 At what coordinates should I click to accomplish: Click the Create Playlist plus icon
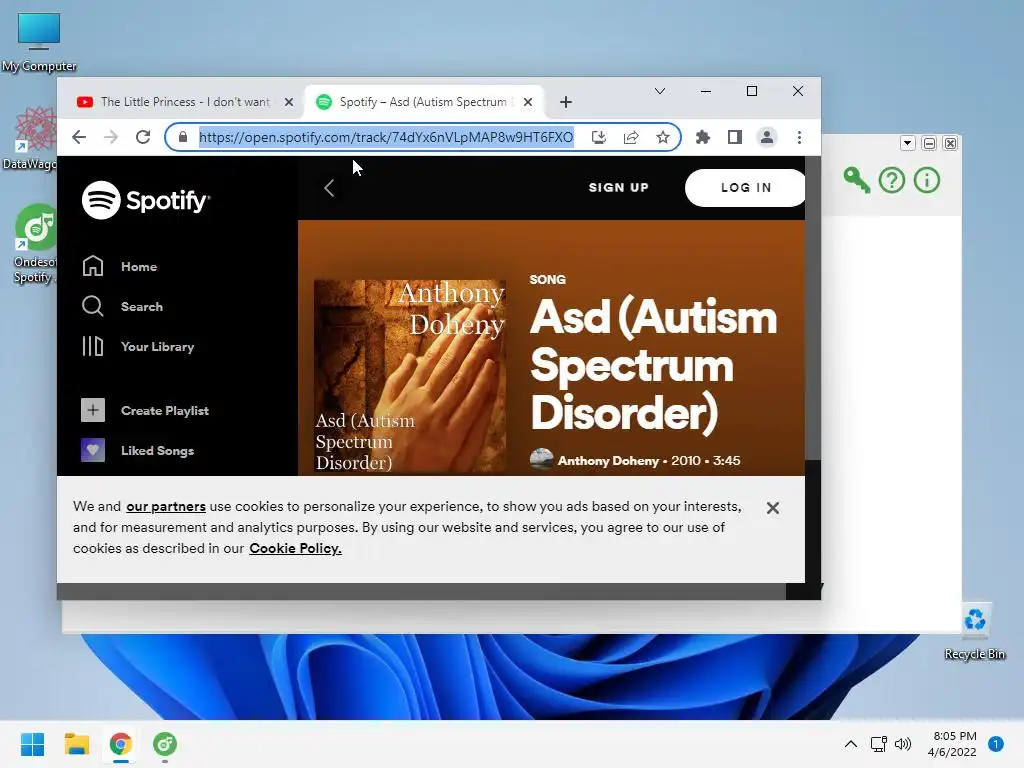pyautogui.click(x=93, y=410)
